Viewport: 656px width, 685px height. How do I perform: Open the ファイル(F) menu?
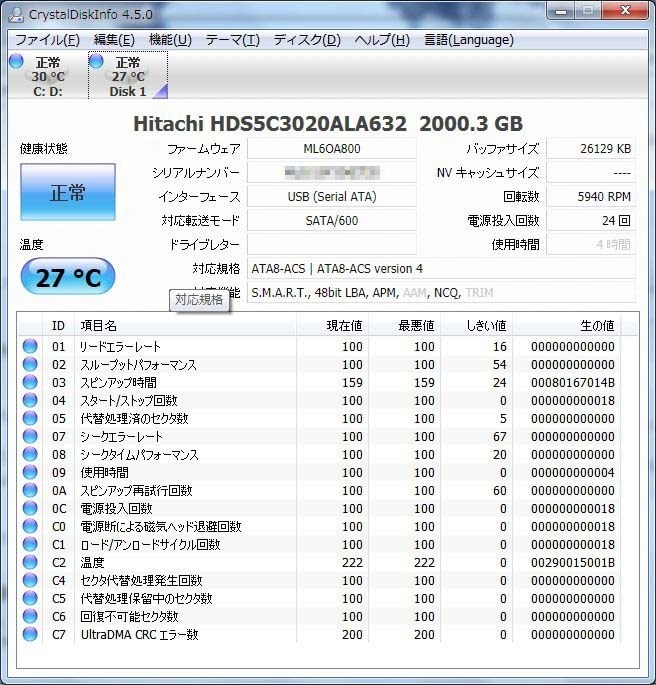pyautogui.click(x=47, y=40)
